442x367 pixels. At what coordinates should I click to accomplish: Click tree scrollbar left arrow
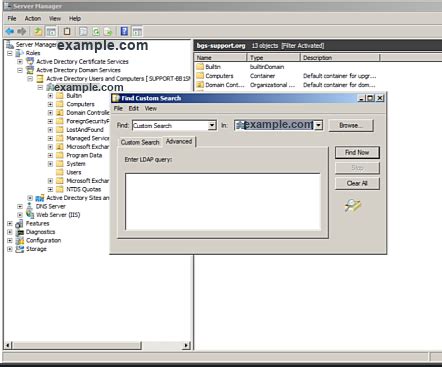point(8,345)
